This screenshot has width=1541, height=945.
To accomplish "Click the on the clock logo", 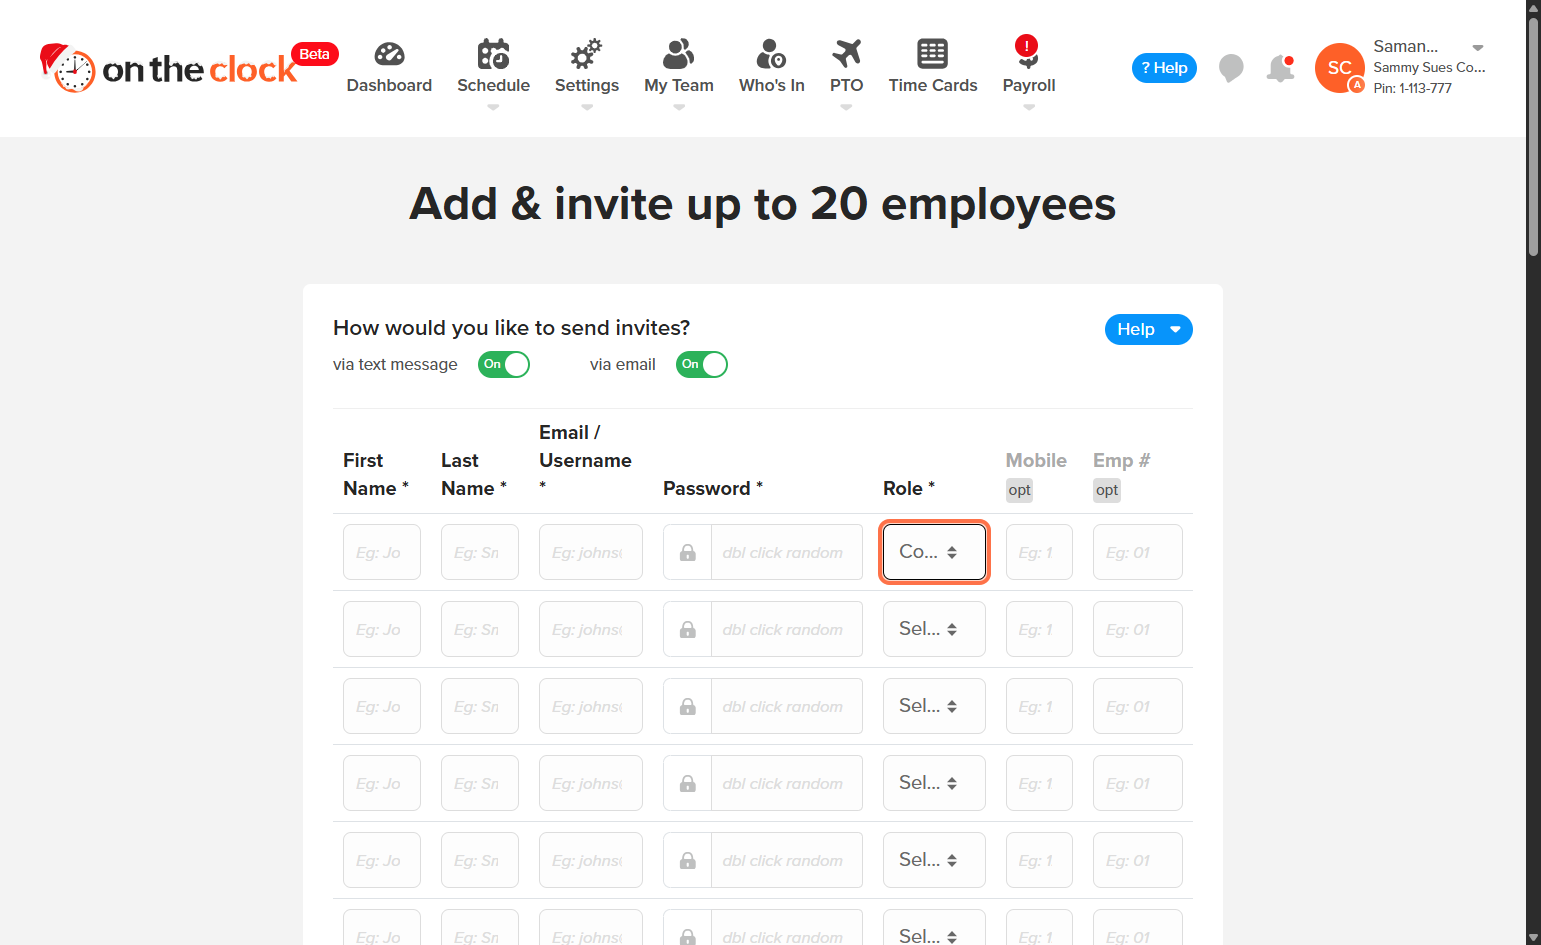I will point(170,68).
